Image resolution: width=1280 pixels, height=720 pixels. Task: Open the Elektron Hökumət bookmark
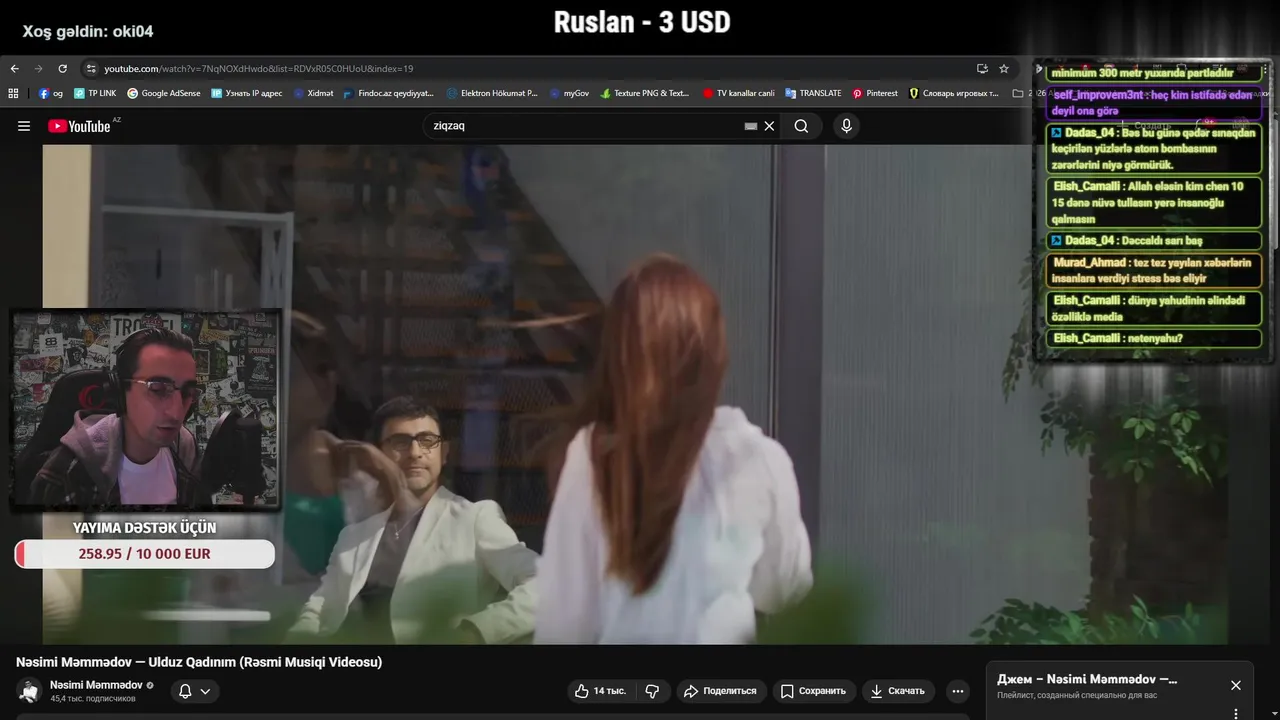(492, 93)
